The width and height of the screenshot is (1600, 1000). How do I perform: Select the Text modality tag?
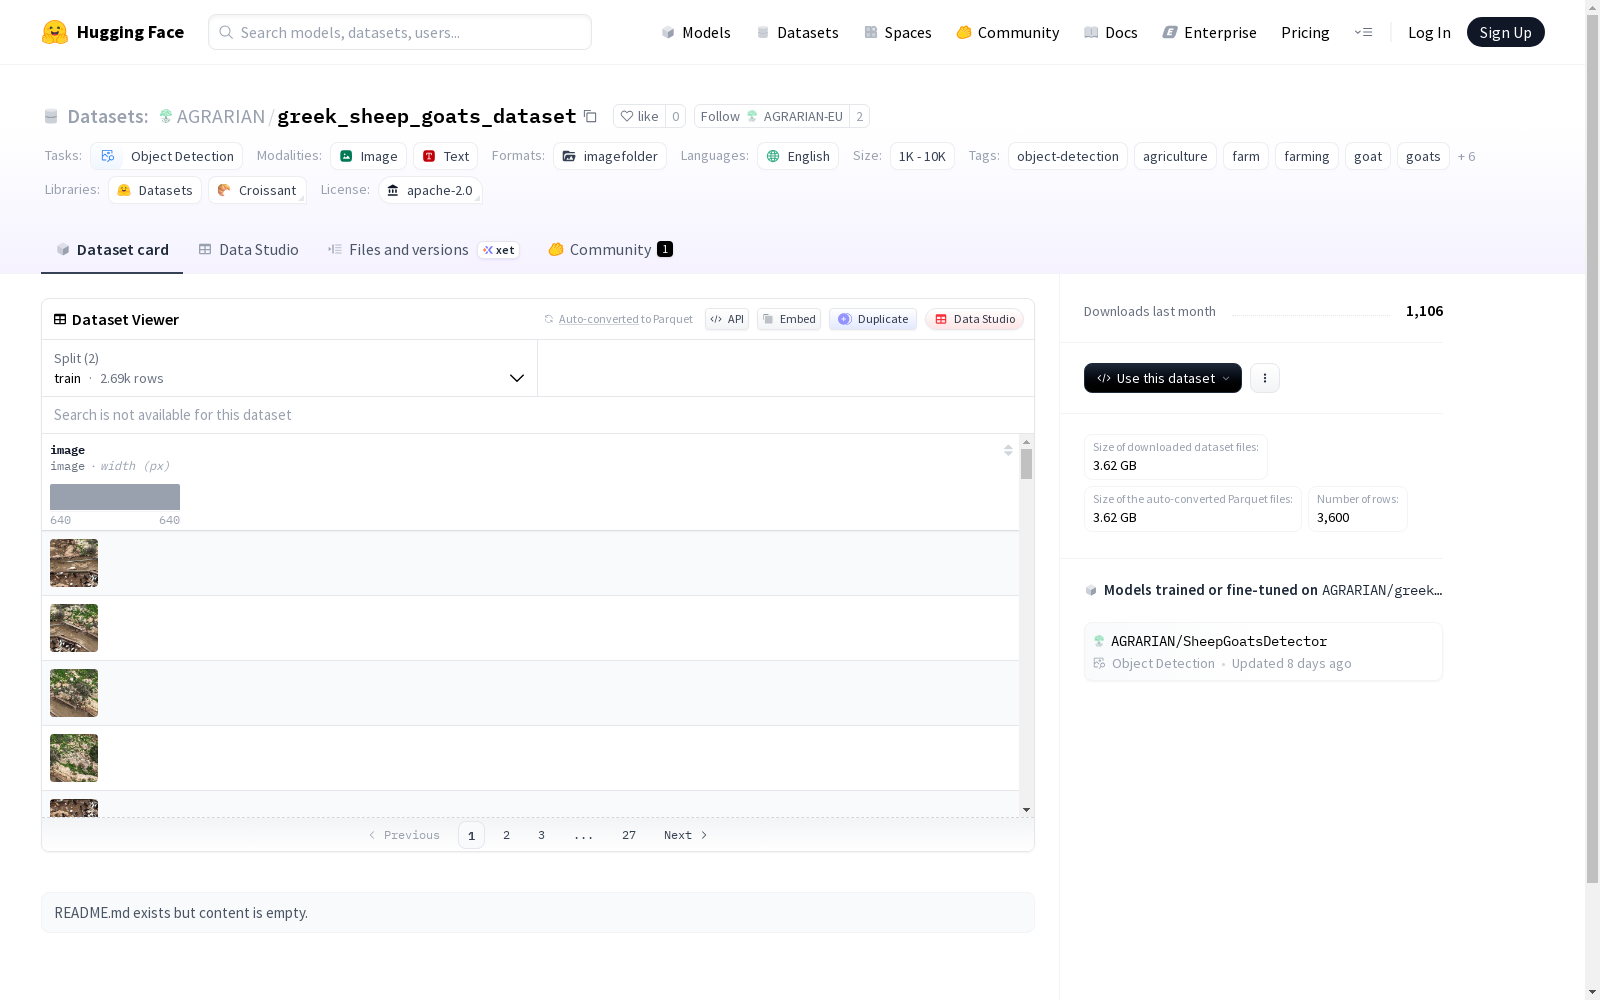point(445,156)
